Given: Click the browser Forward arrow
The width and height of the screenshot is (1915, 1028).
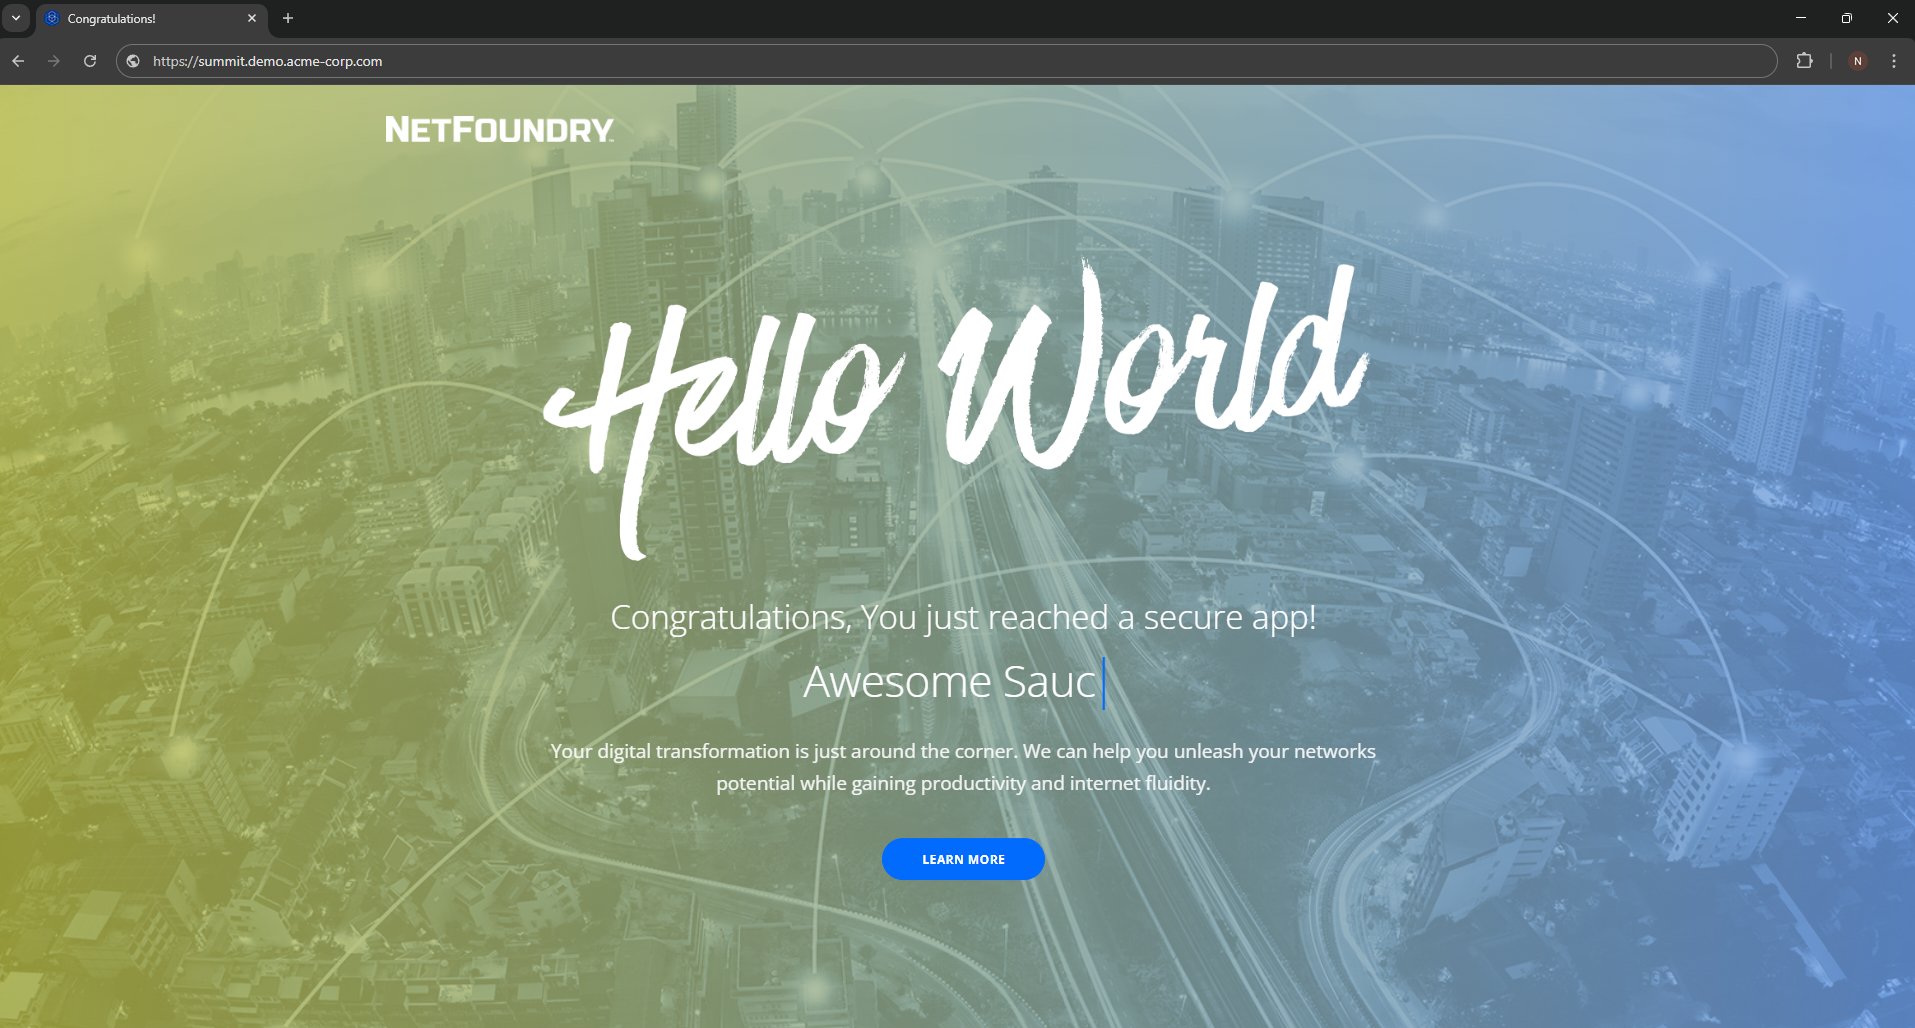Looking at the screenshot, I should (54, 61).
